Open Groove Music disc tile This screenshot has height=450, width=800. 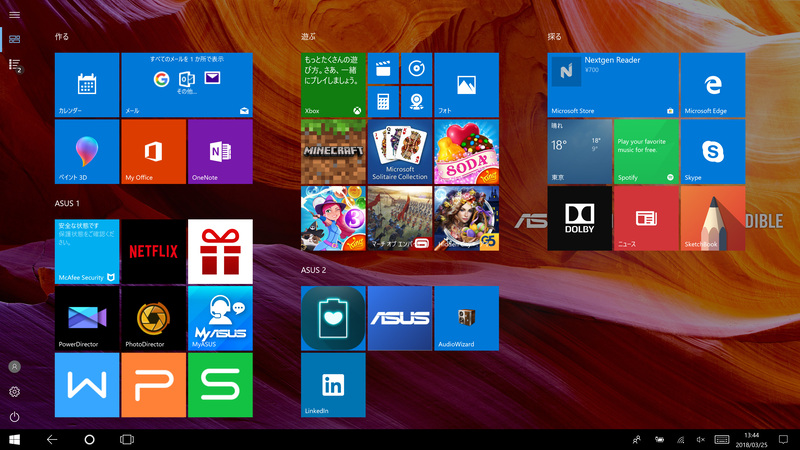pyautogui.click(x=416, y=68)
